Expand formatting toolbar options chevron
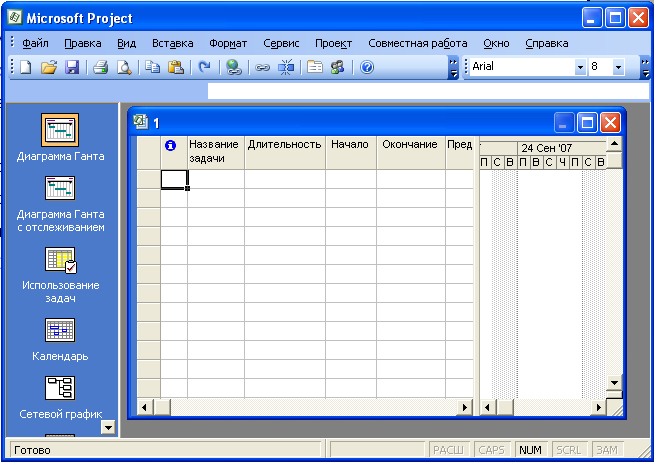 click(x=645, y=68)
